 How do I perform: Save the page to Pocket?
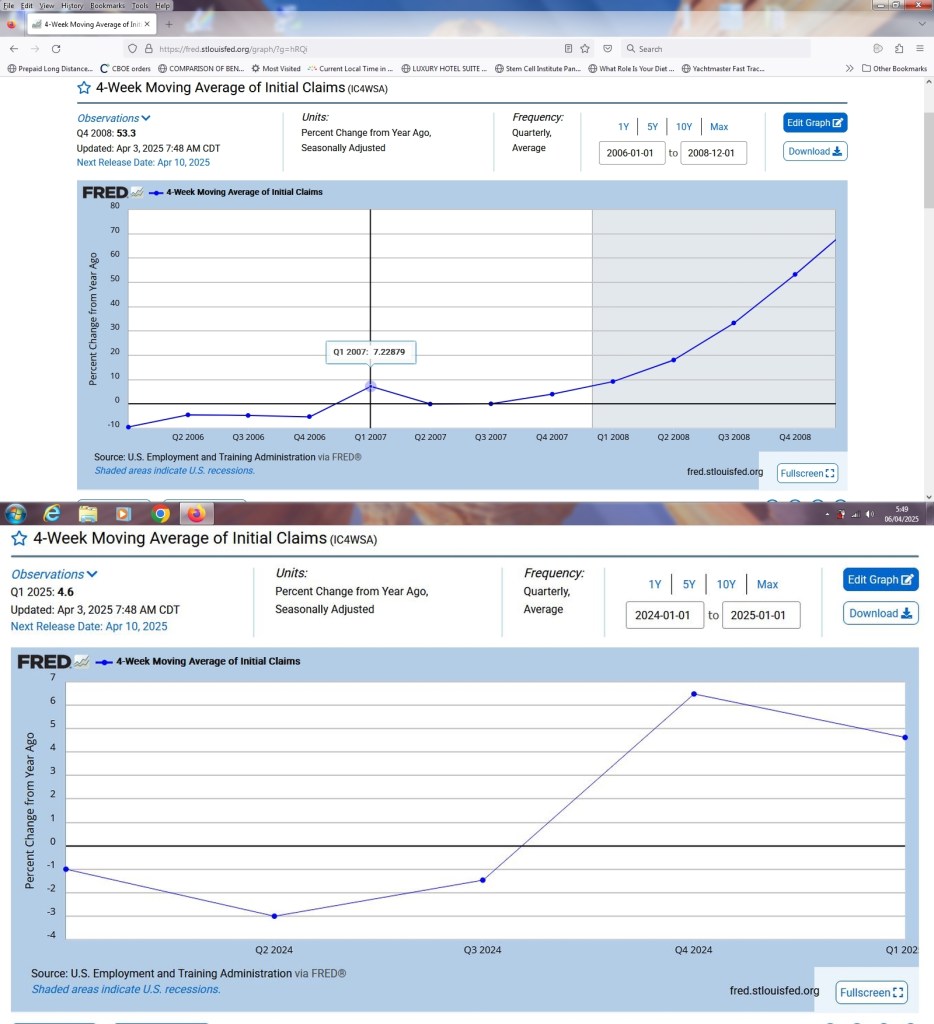click(x=607, y=48)
